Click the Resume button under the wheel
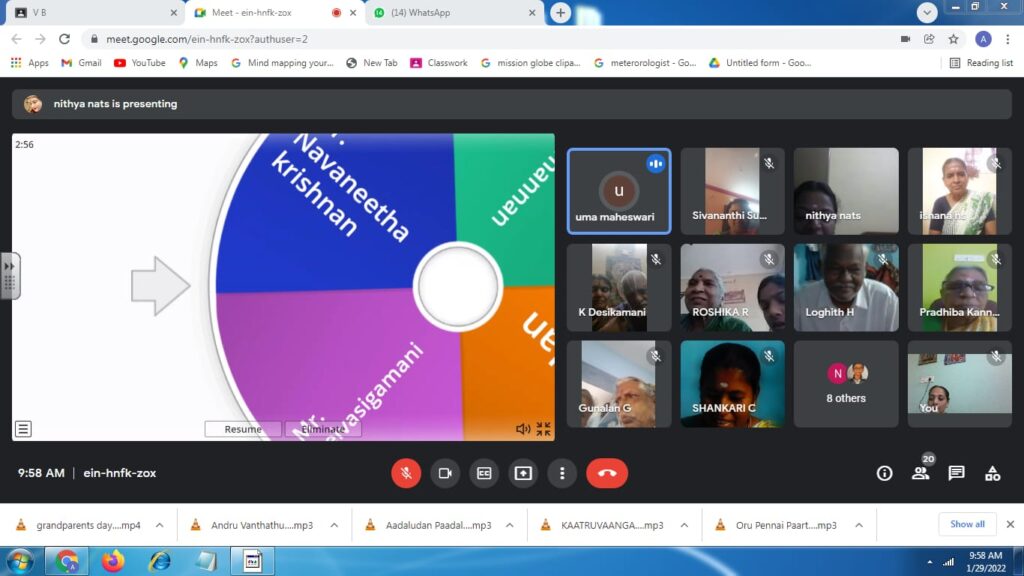Image resolution: width=1024 pixels, height=576 pixels. [x=242, y=428]
